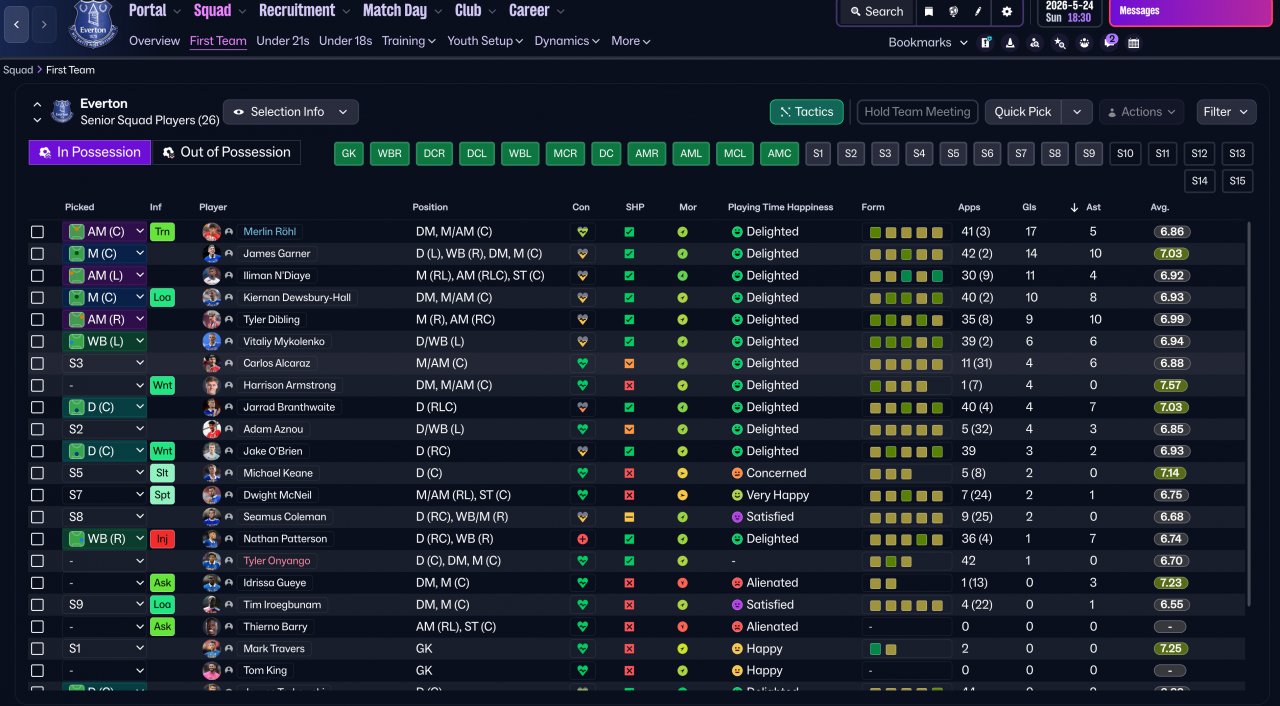Select the checkbox beside Carlos Alcaraz
Image resolution: width=1280 pixels, height=706 pixels.
click(x=37, y=364)
